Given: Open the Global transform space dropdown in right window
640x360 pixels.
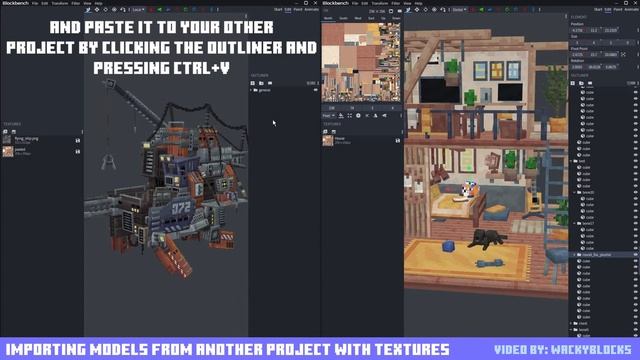Looking at the screenshot, I should (x=459, y=9).
